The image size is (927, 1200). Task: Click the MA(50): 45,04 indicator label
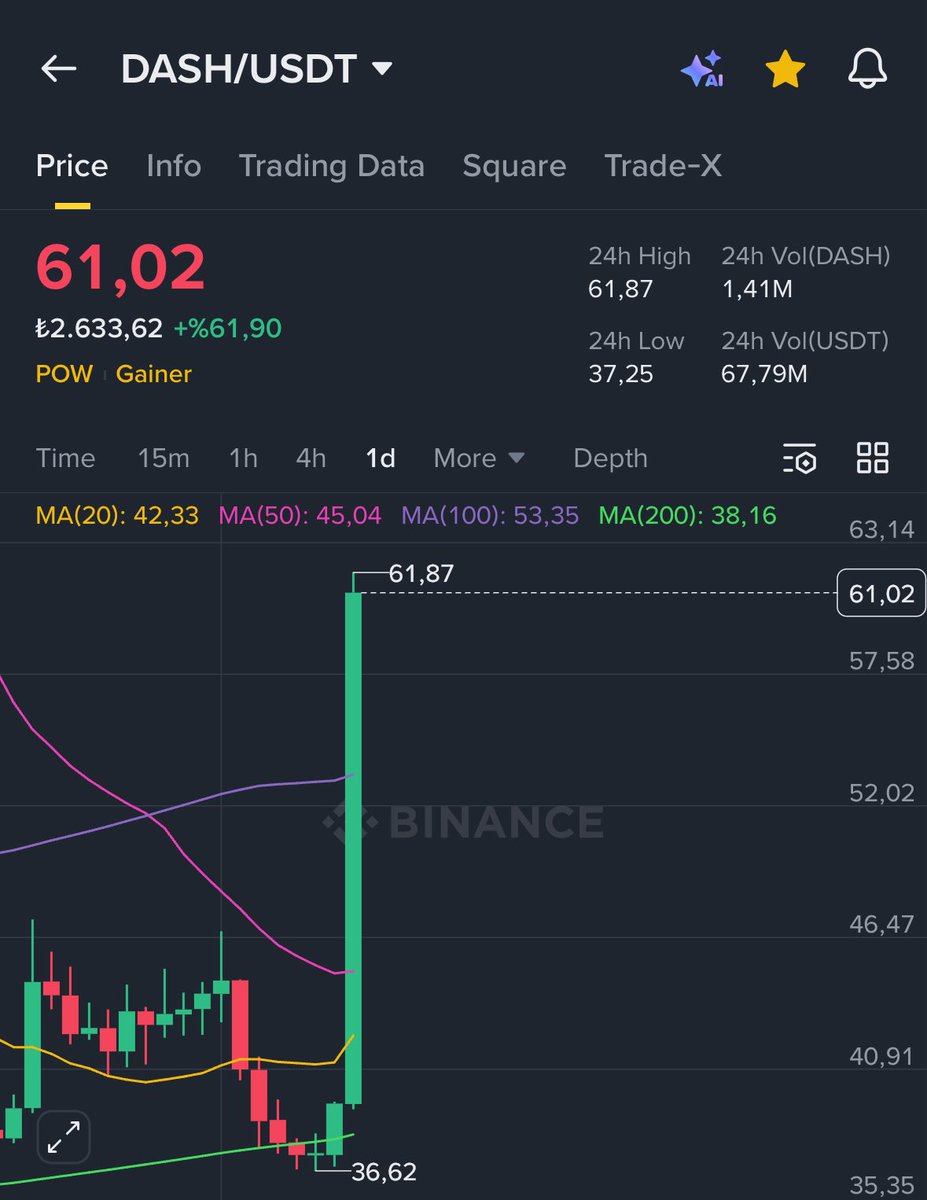pos(300,516)
